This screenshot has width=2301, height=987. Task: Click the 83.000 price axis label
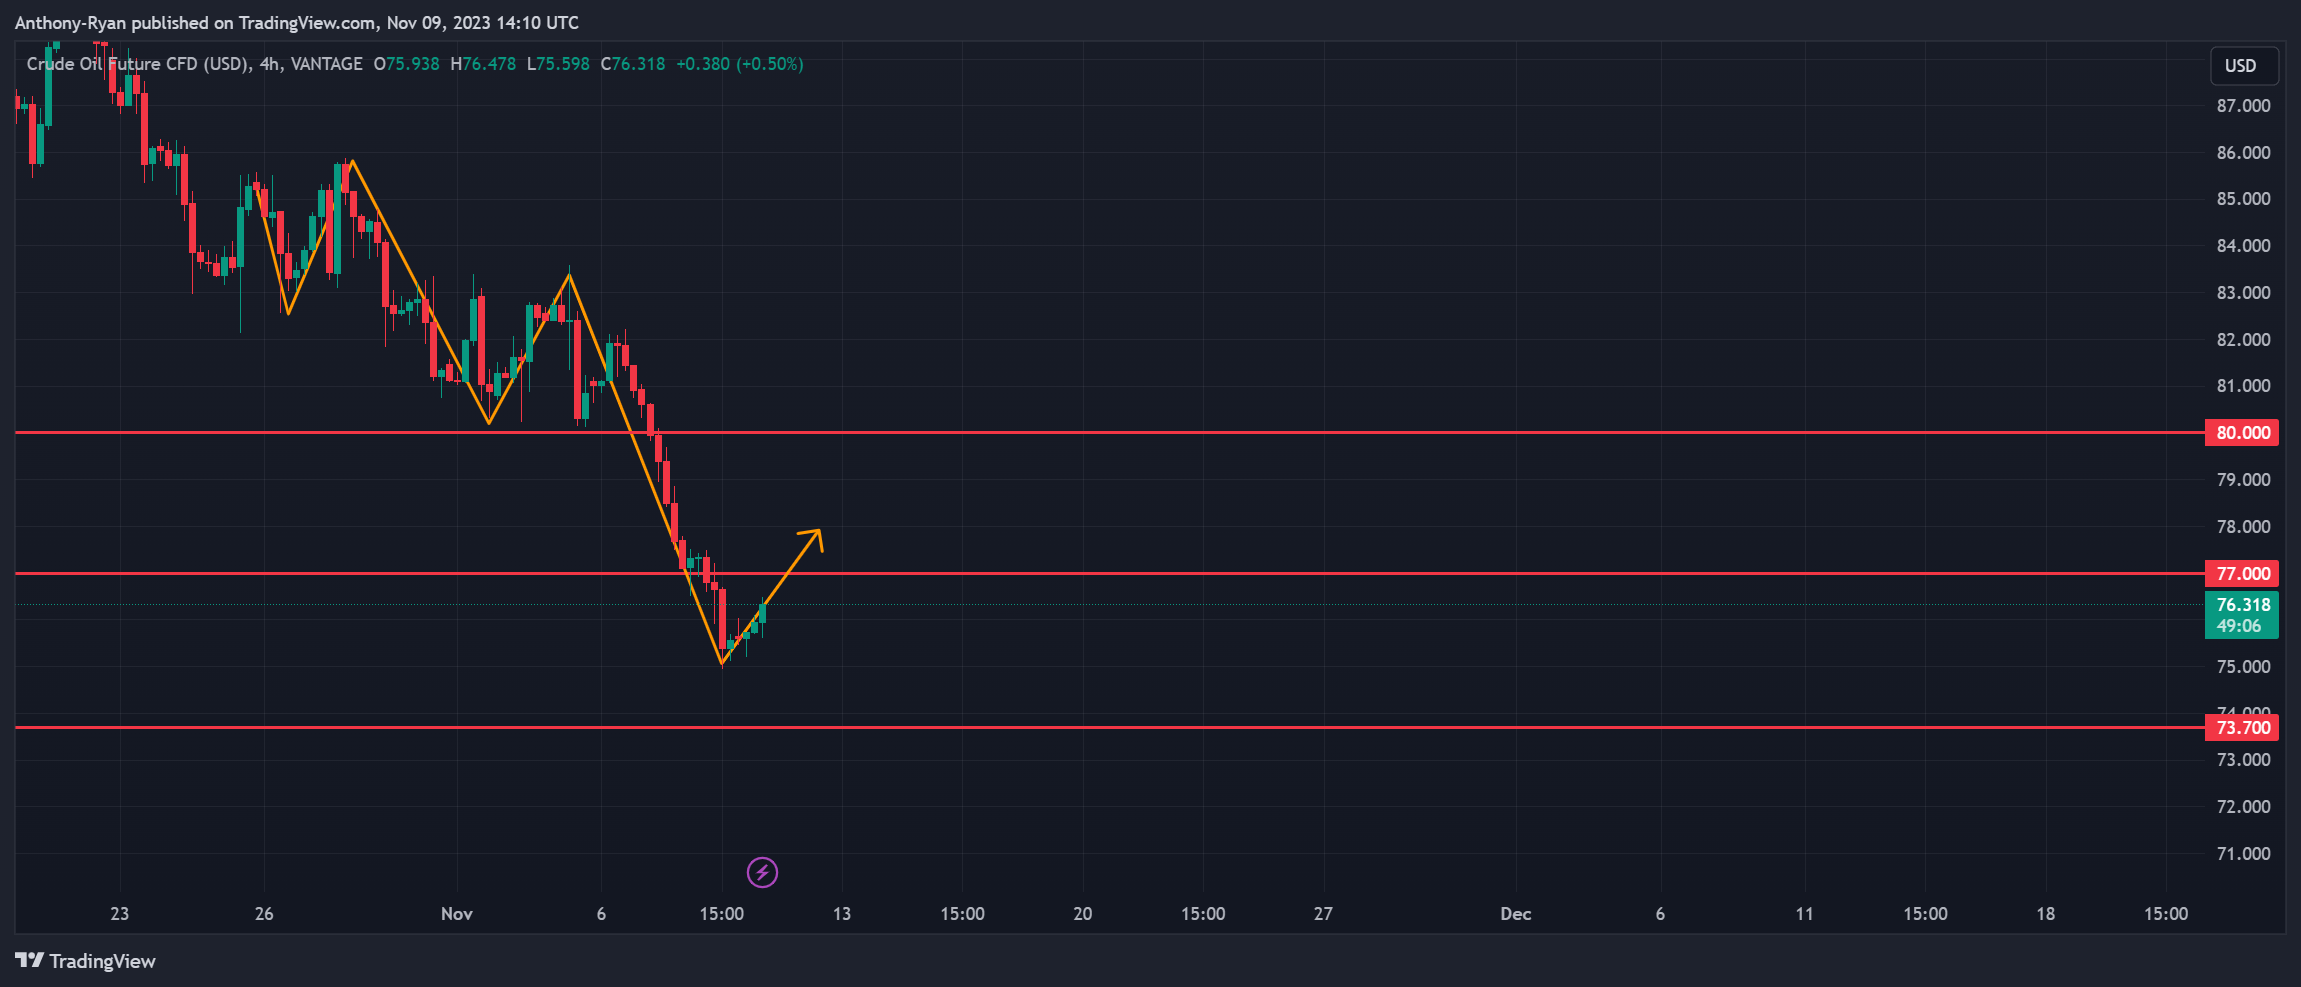(x=2244, y=293)
